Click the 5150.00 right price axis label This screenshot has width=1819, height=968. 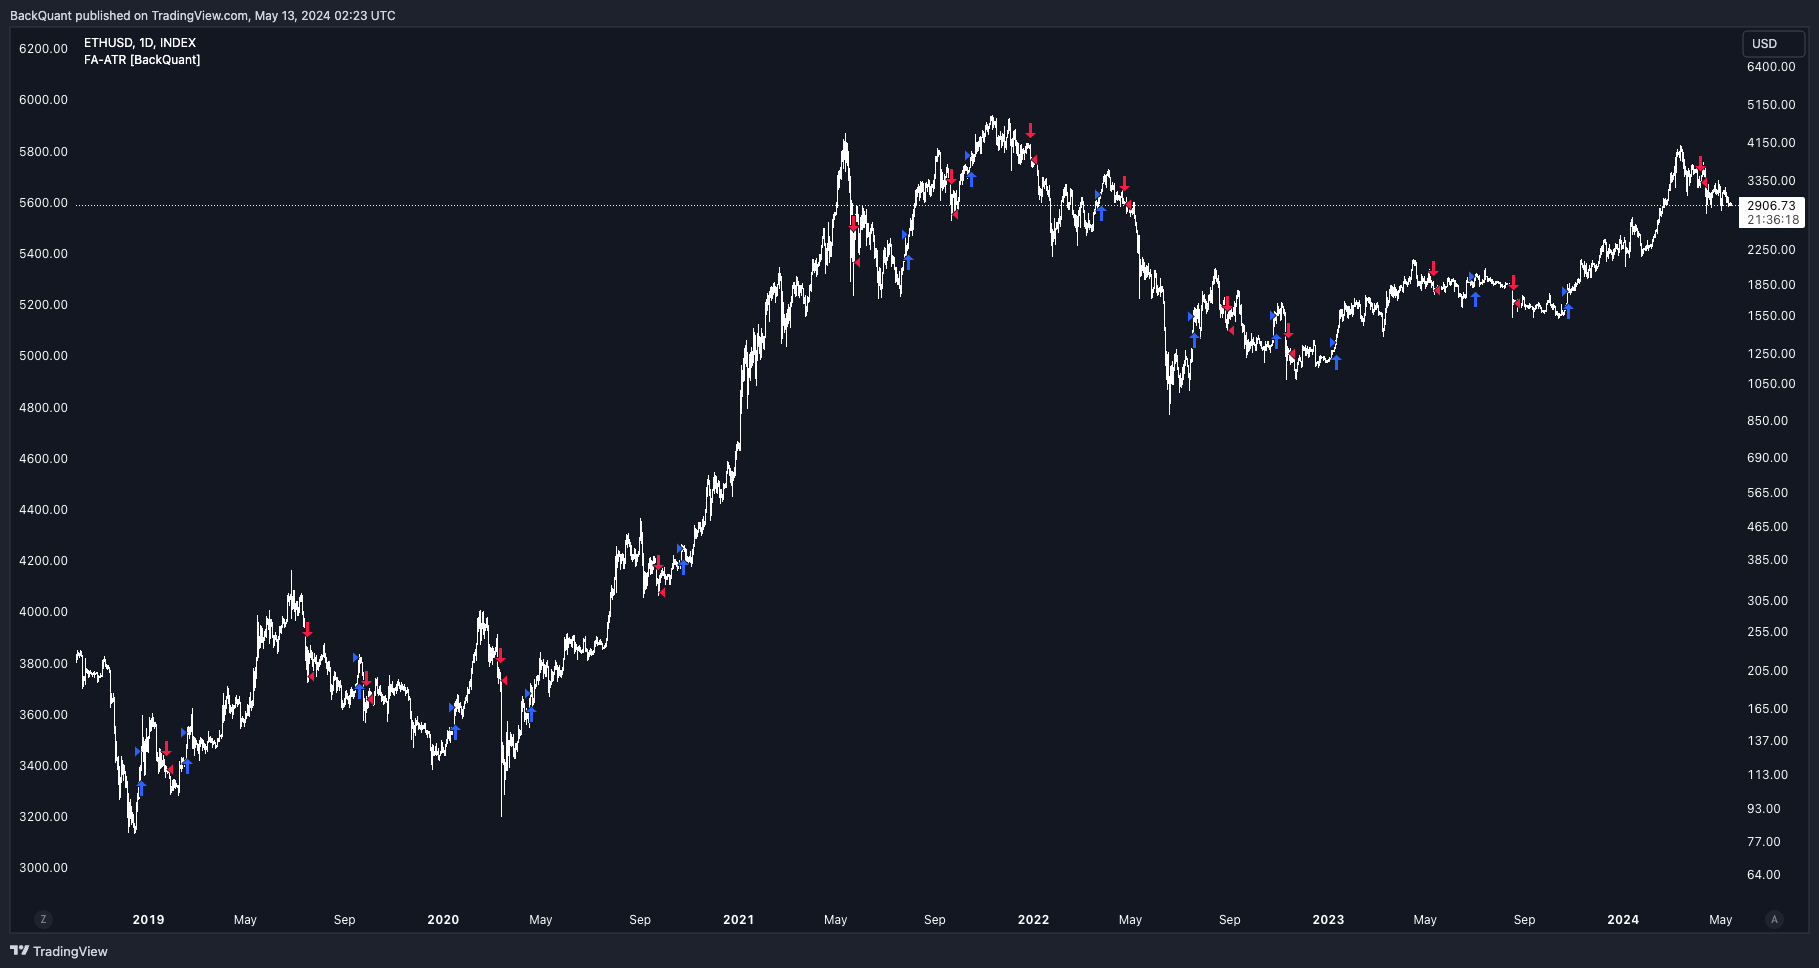coord(1771,105)
